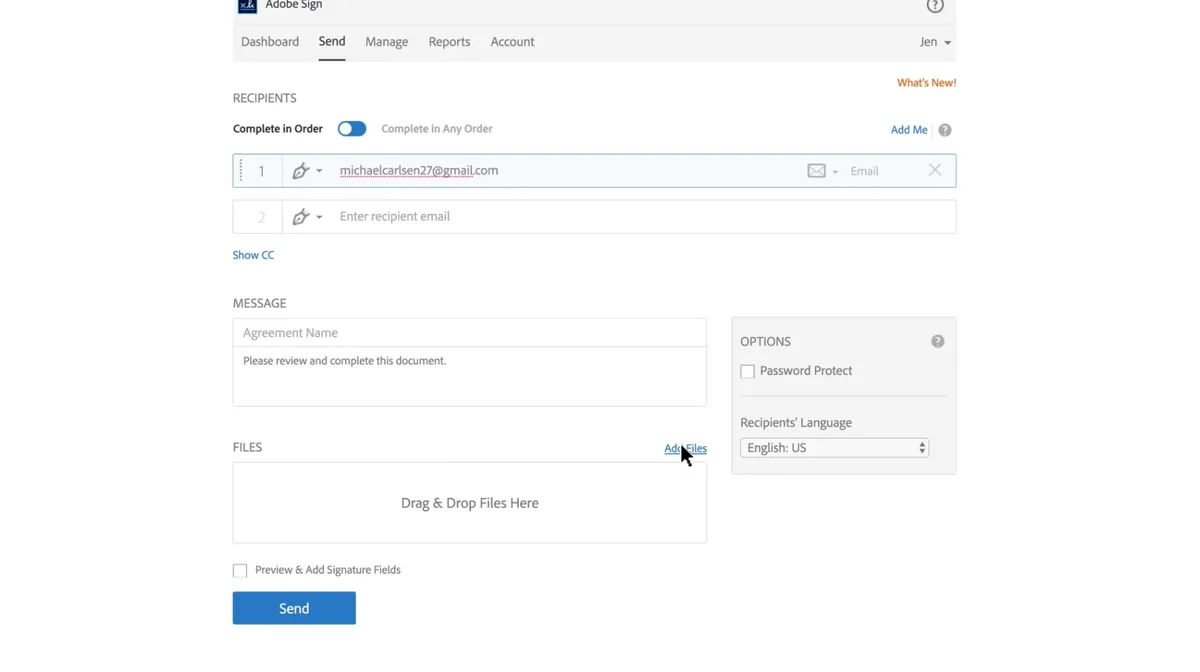Switch to the Reports tab
1200x672 pixels.
[449, 42]
